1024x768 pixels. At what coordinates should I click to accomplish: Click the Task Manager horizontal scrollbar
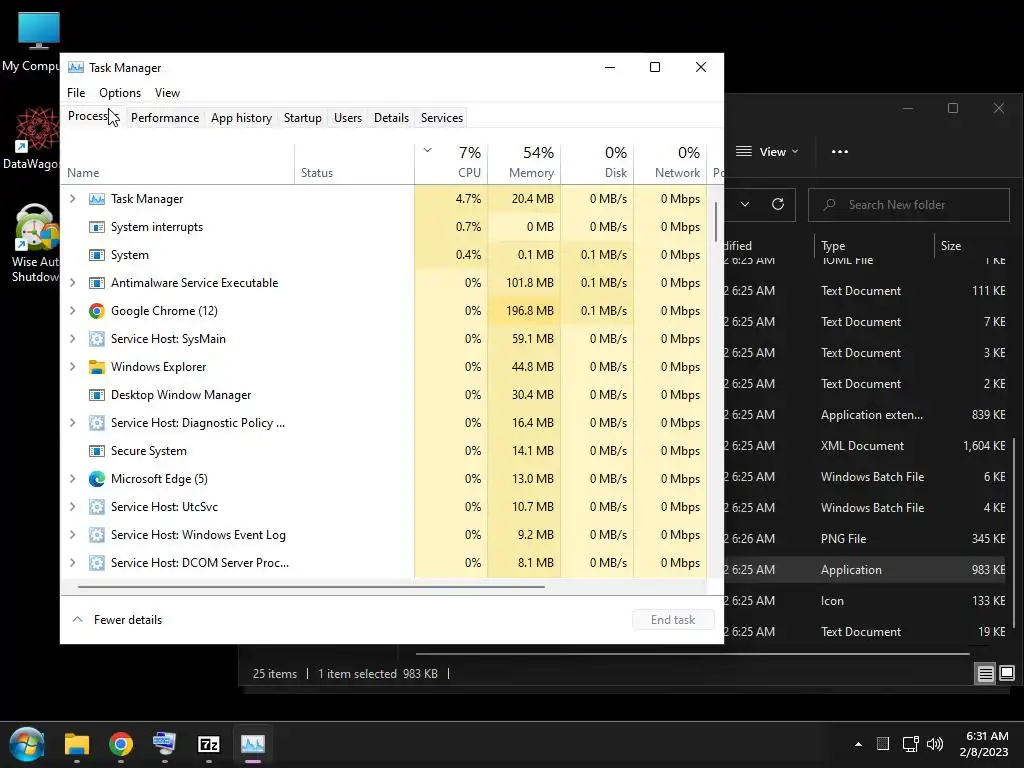click(x=311, y=586)
